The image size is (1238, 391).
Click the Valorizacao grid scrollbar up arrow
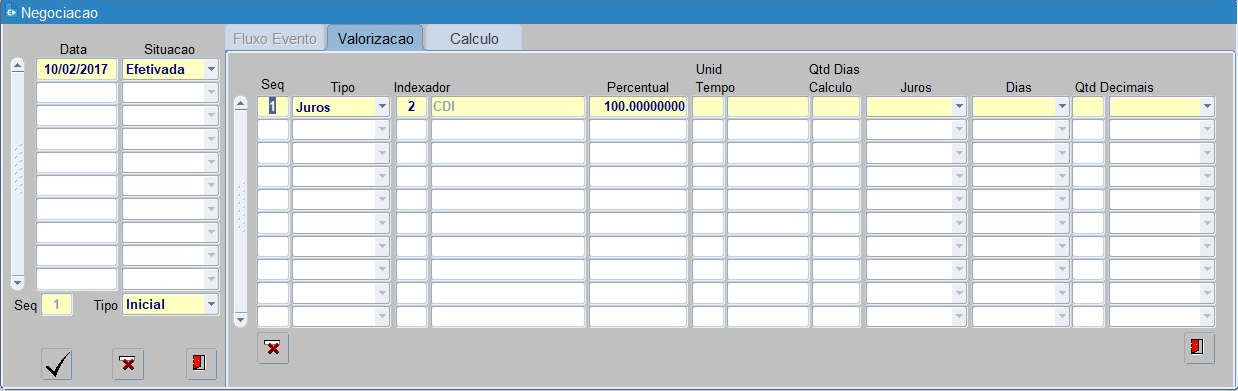click(x=240, y=103)
